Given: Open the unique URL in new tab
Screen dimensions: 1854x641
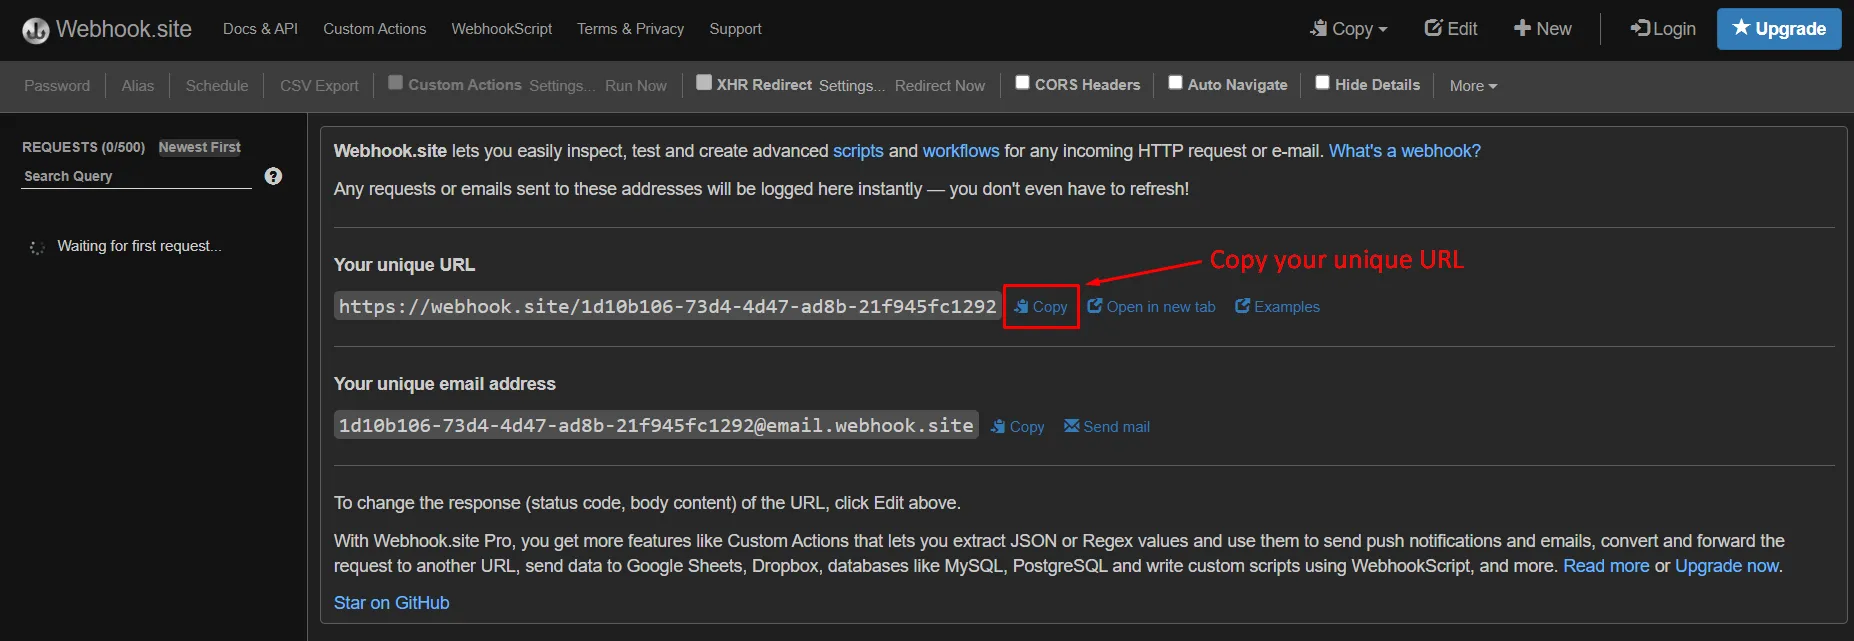Looking at the screenshot, I should [1152, 307].
